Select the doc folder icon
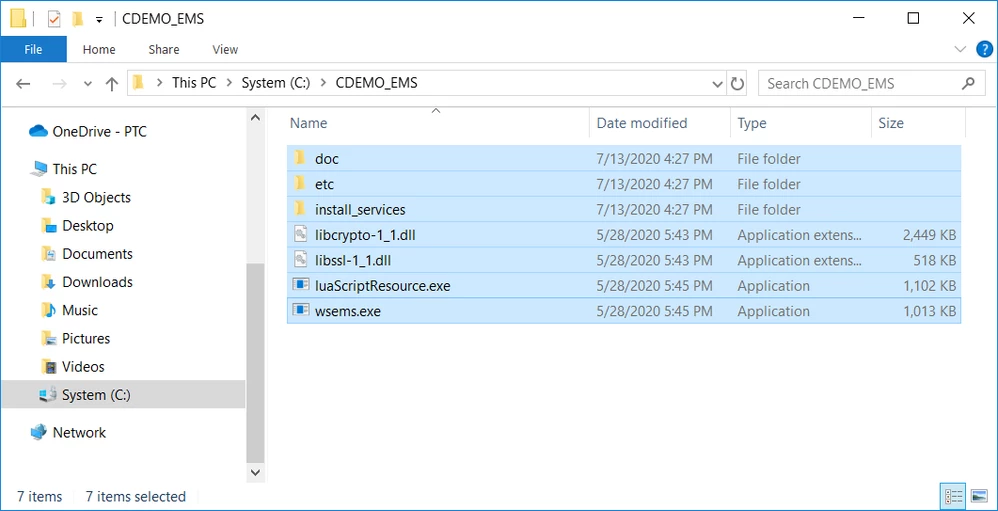Image resolution: width=998 pixels, height=511 pixels. pyautogui.click(x=300, y=158)
